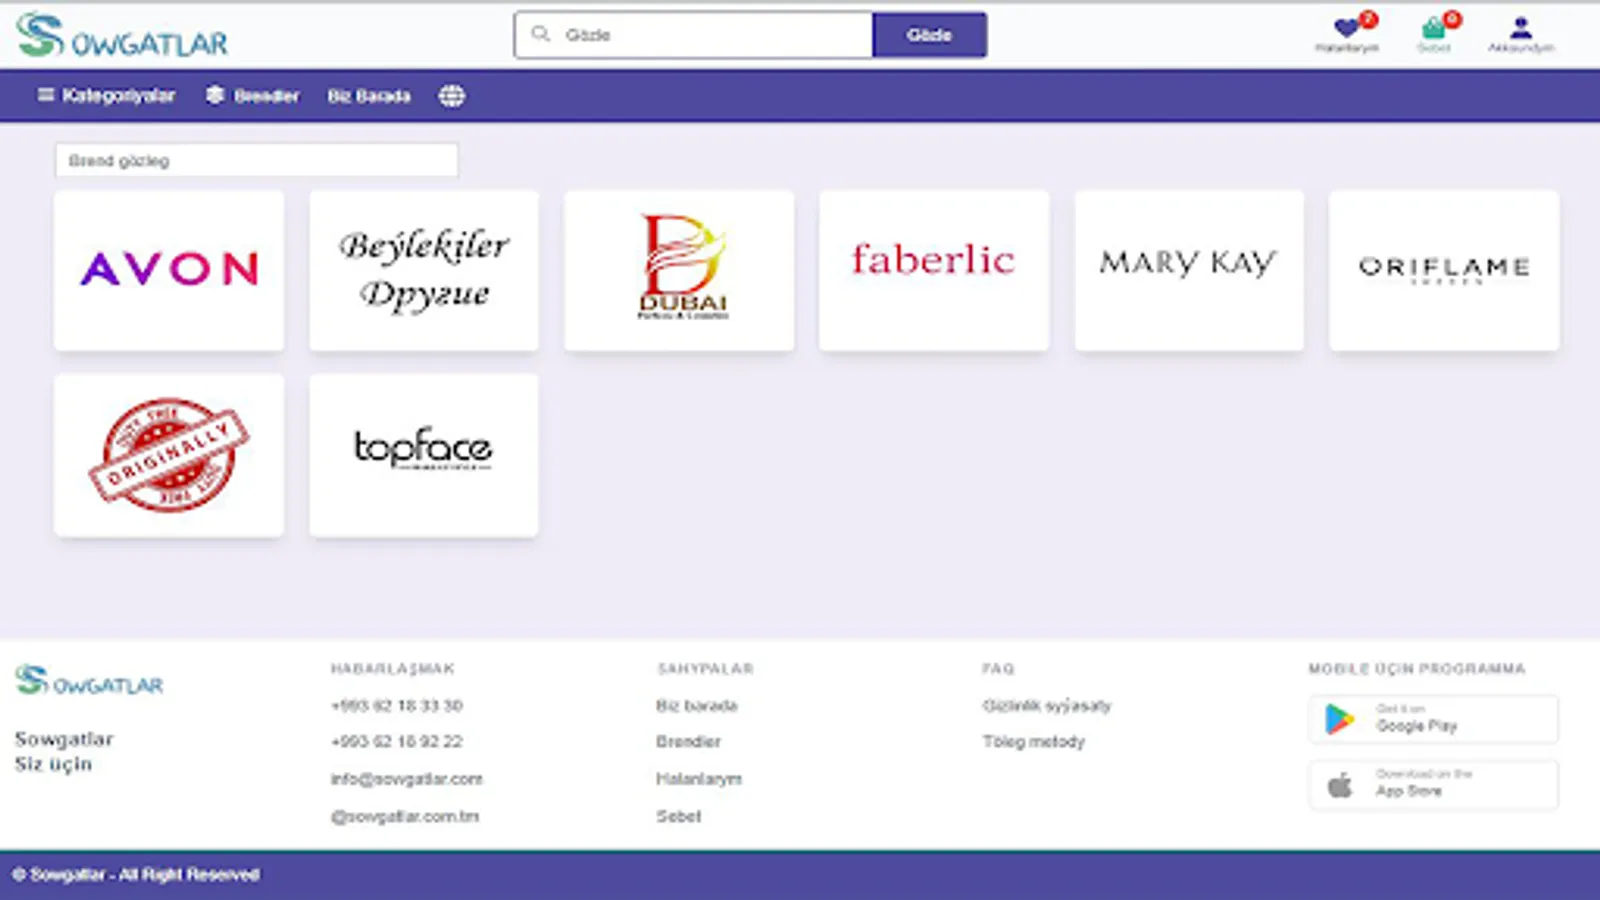Select the Originally stamp brand card
This screenshot has width=1600, height=900.
[x=169, y=455]
